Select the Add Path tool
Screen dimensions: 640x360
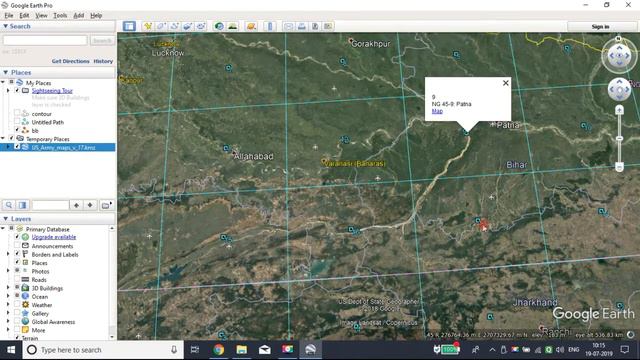coord(174,26)
